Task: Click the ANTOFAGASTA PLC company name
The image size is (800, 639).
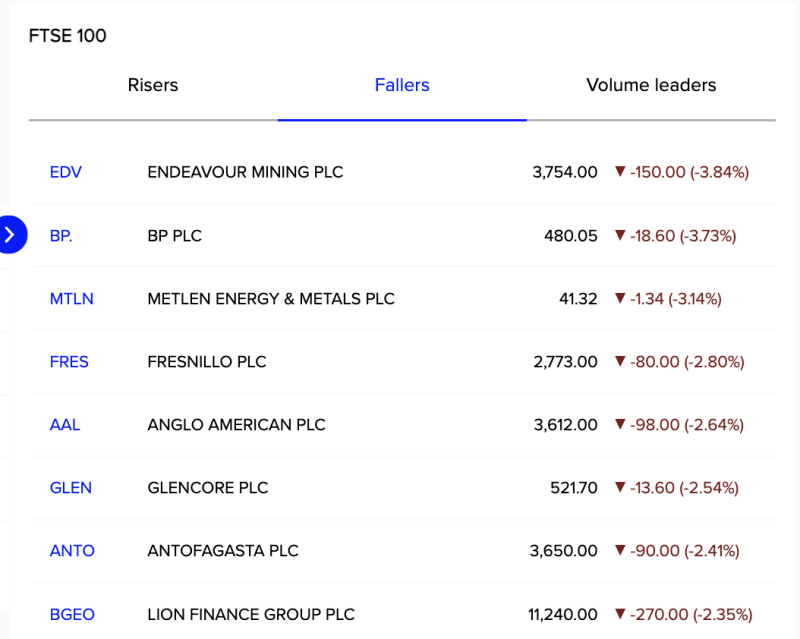Action: point(223,551)
